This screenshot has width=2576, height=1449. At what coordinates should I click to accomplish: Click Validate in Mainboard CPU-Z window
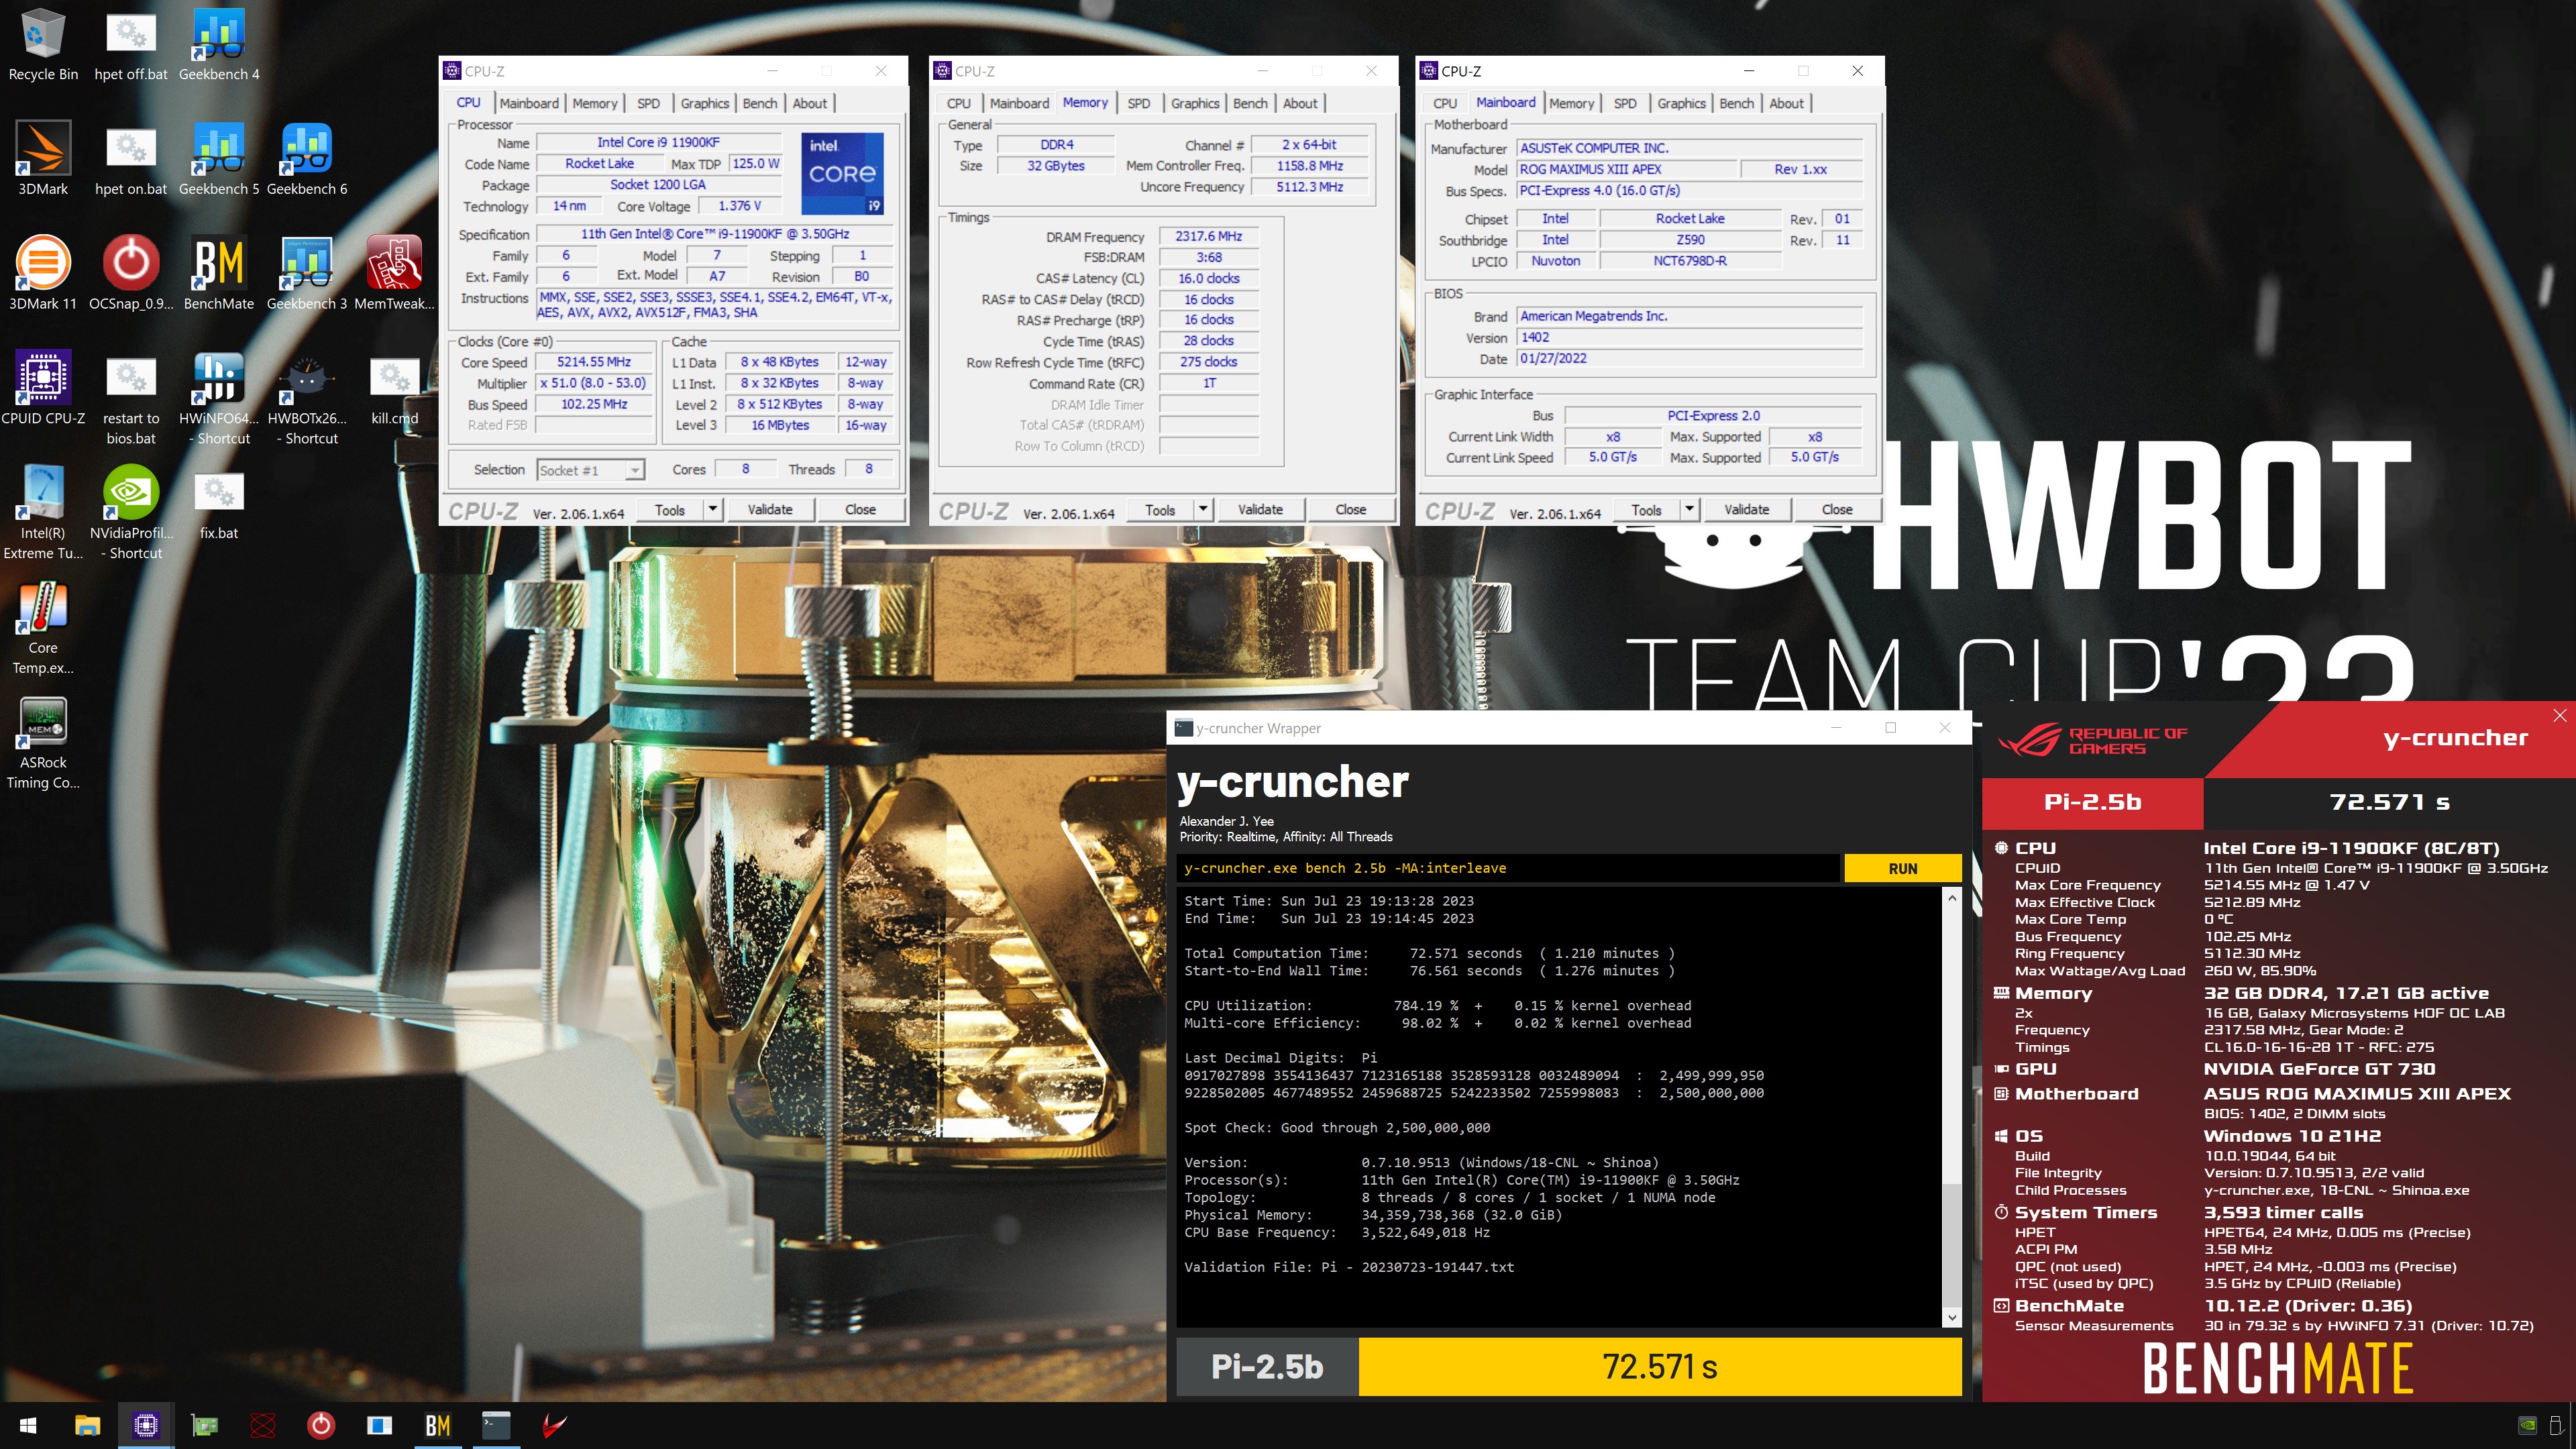(x=1746, y=509)
